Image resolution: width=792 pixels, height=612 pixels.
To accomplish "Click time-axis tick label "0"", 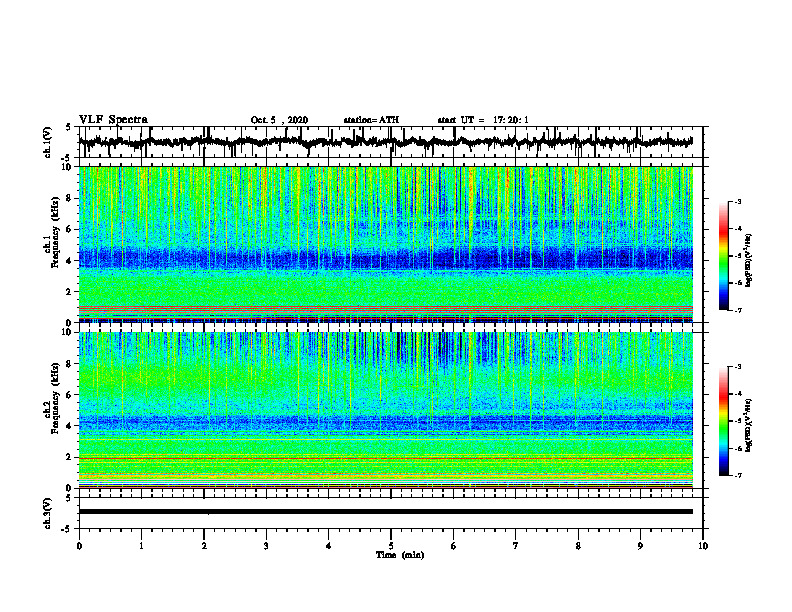I will (x=79, y=546).
